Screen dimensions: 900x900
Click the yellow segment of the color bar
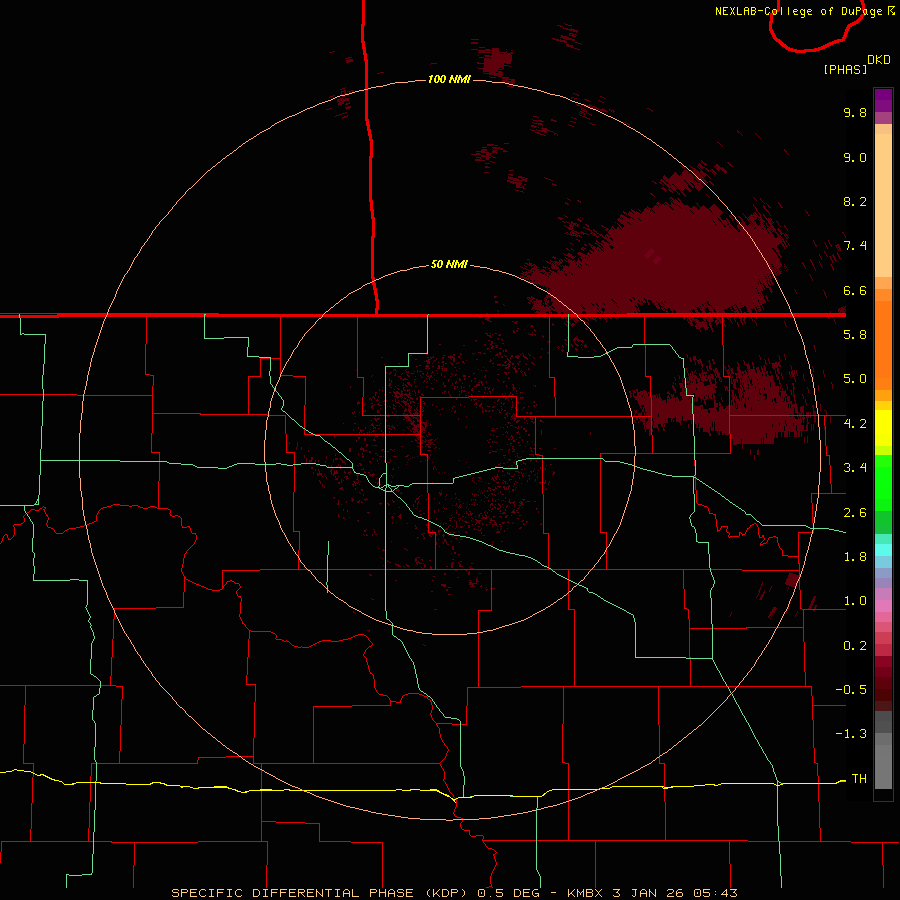(883, 428)
